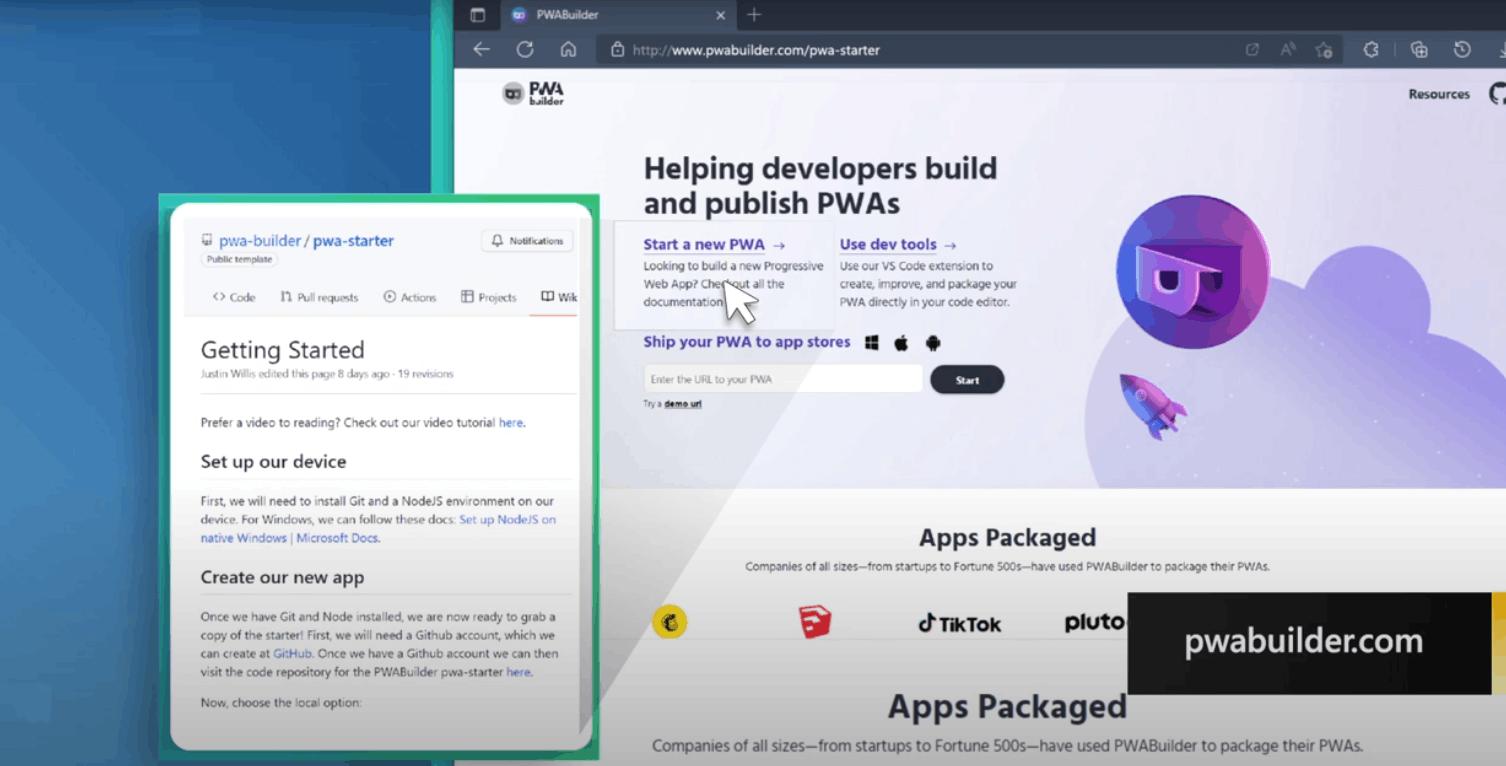Click the demo url link
This screenshot has width=1506, height=766.
[683, 404]
